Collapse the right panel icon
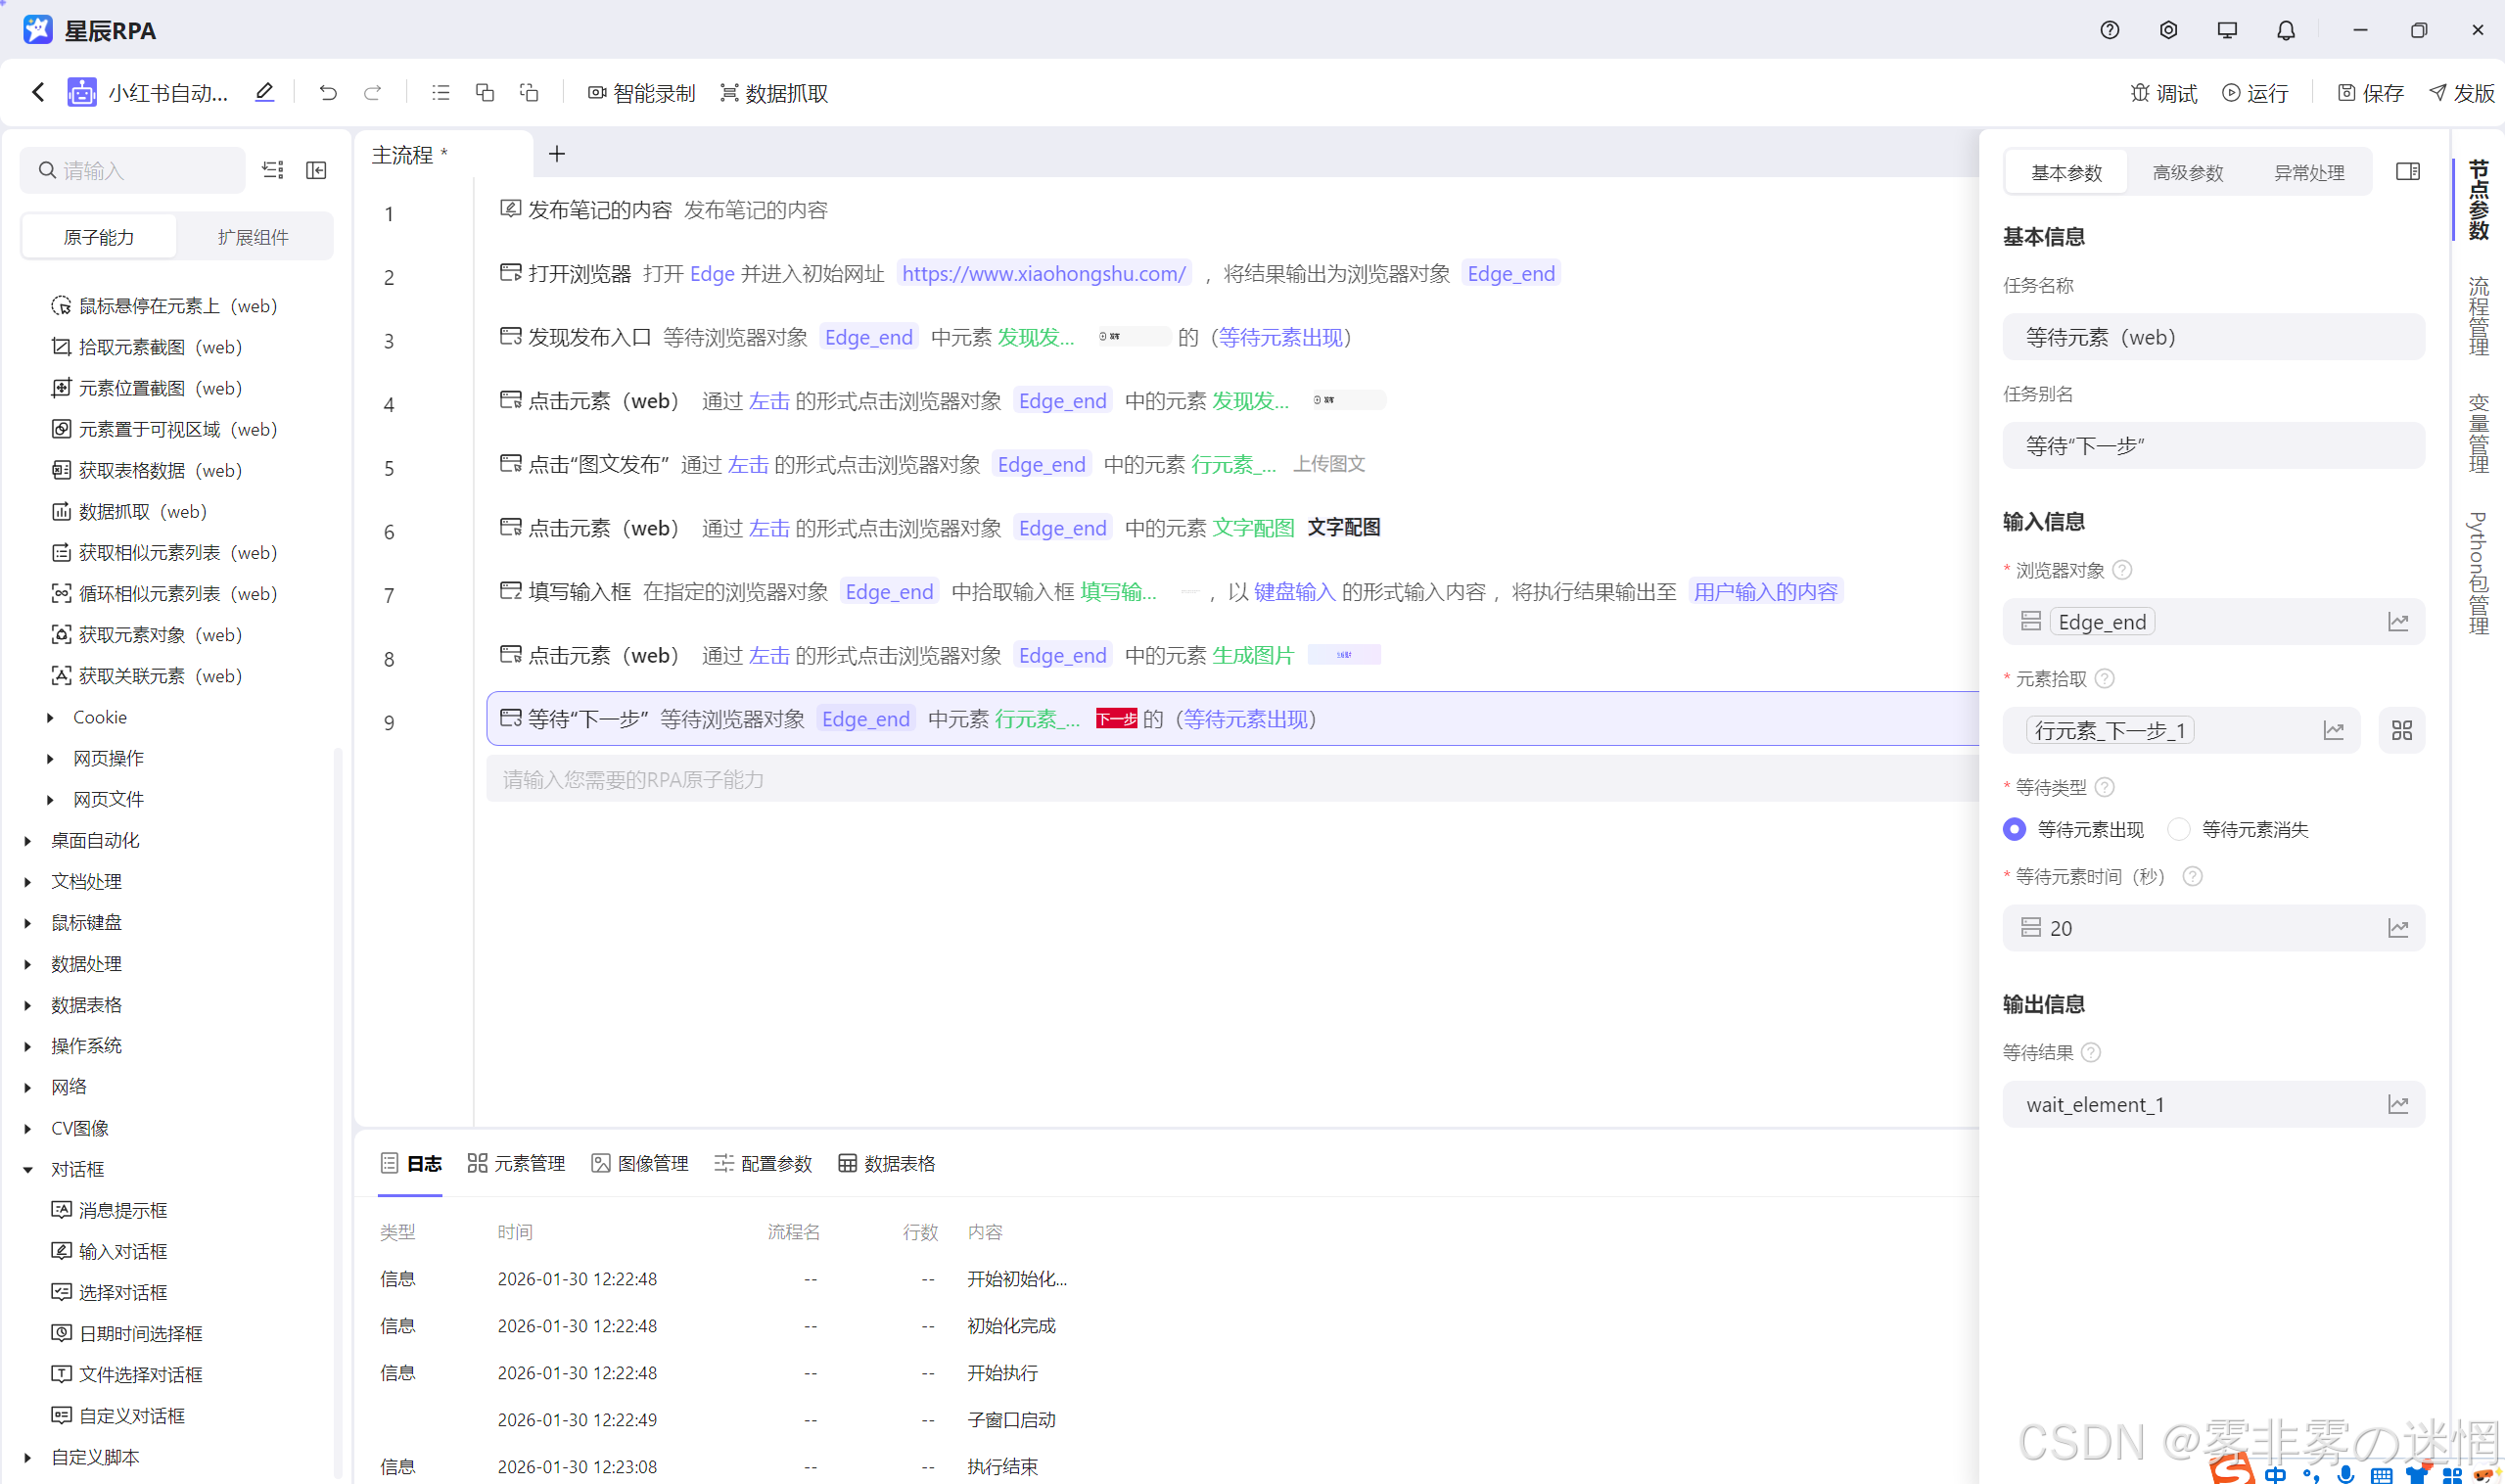Image resolution: width=2505 pixels, height=1484 pixels. [2408, 172]
